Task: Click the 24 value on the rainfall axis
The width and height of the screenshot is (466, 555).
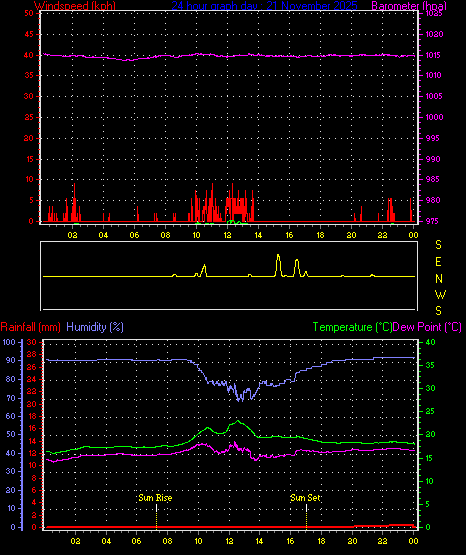Action: (32, 379)
